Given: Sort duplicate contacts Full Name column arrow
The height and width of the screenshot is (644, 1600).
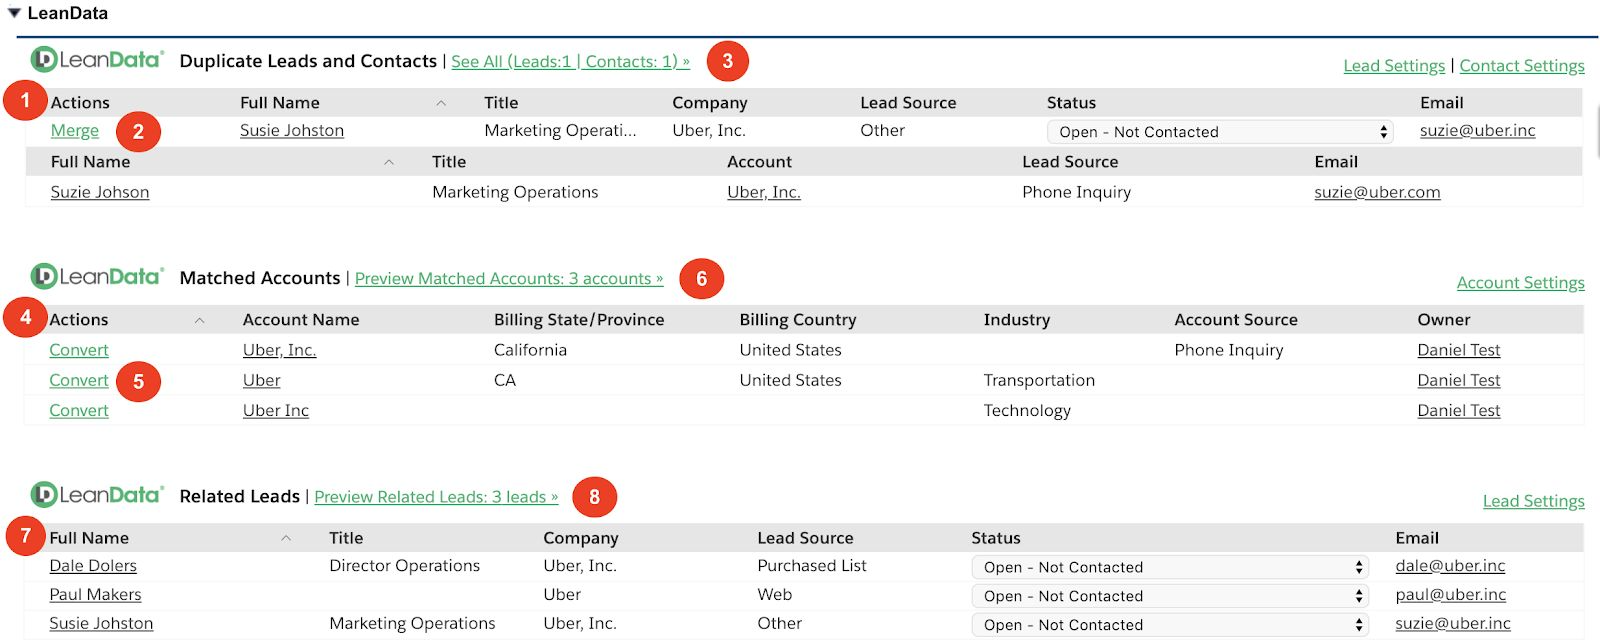Looking at the screenshot, I should click(x=389, y=162).
